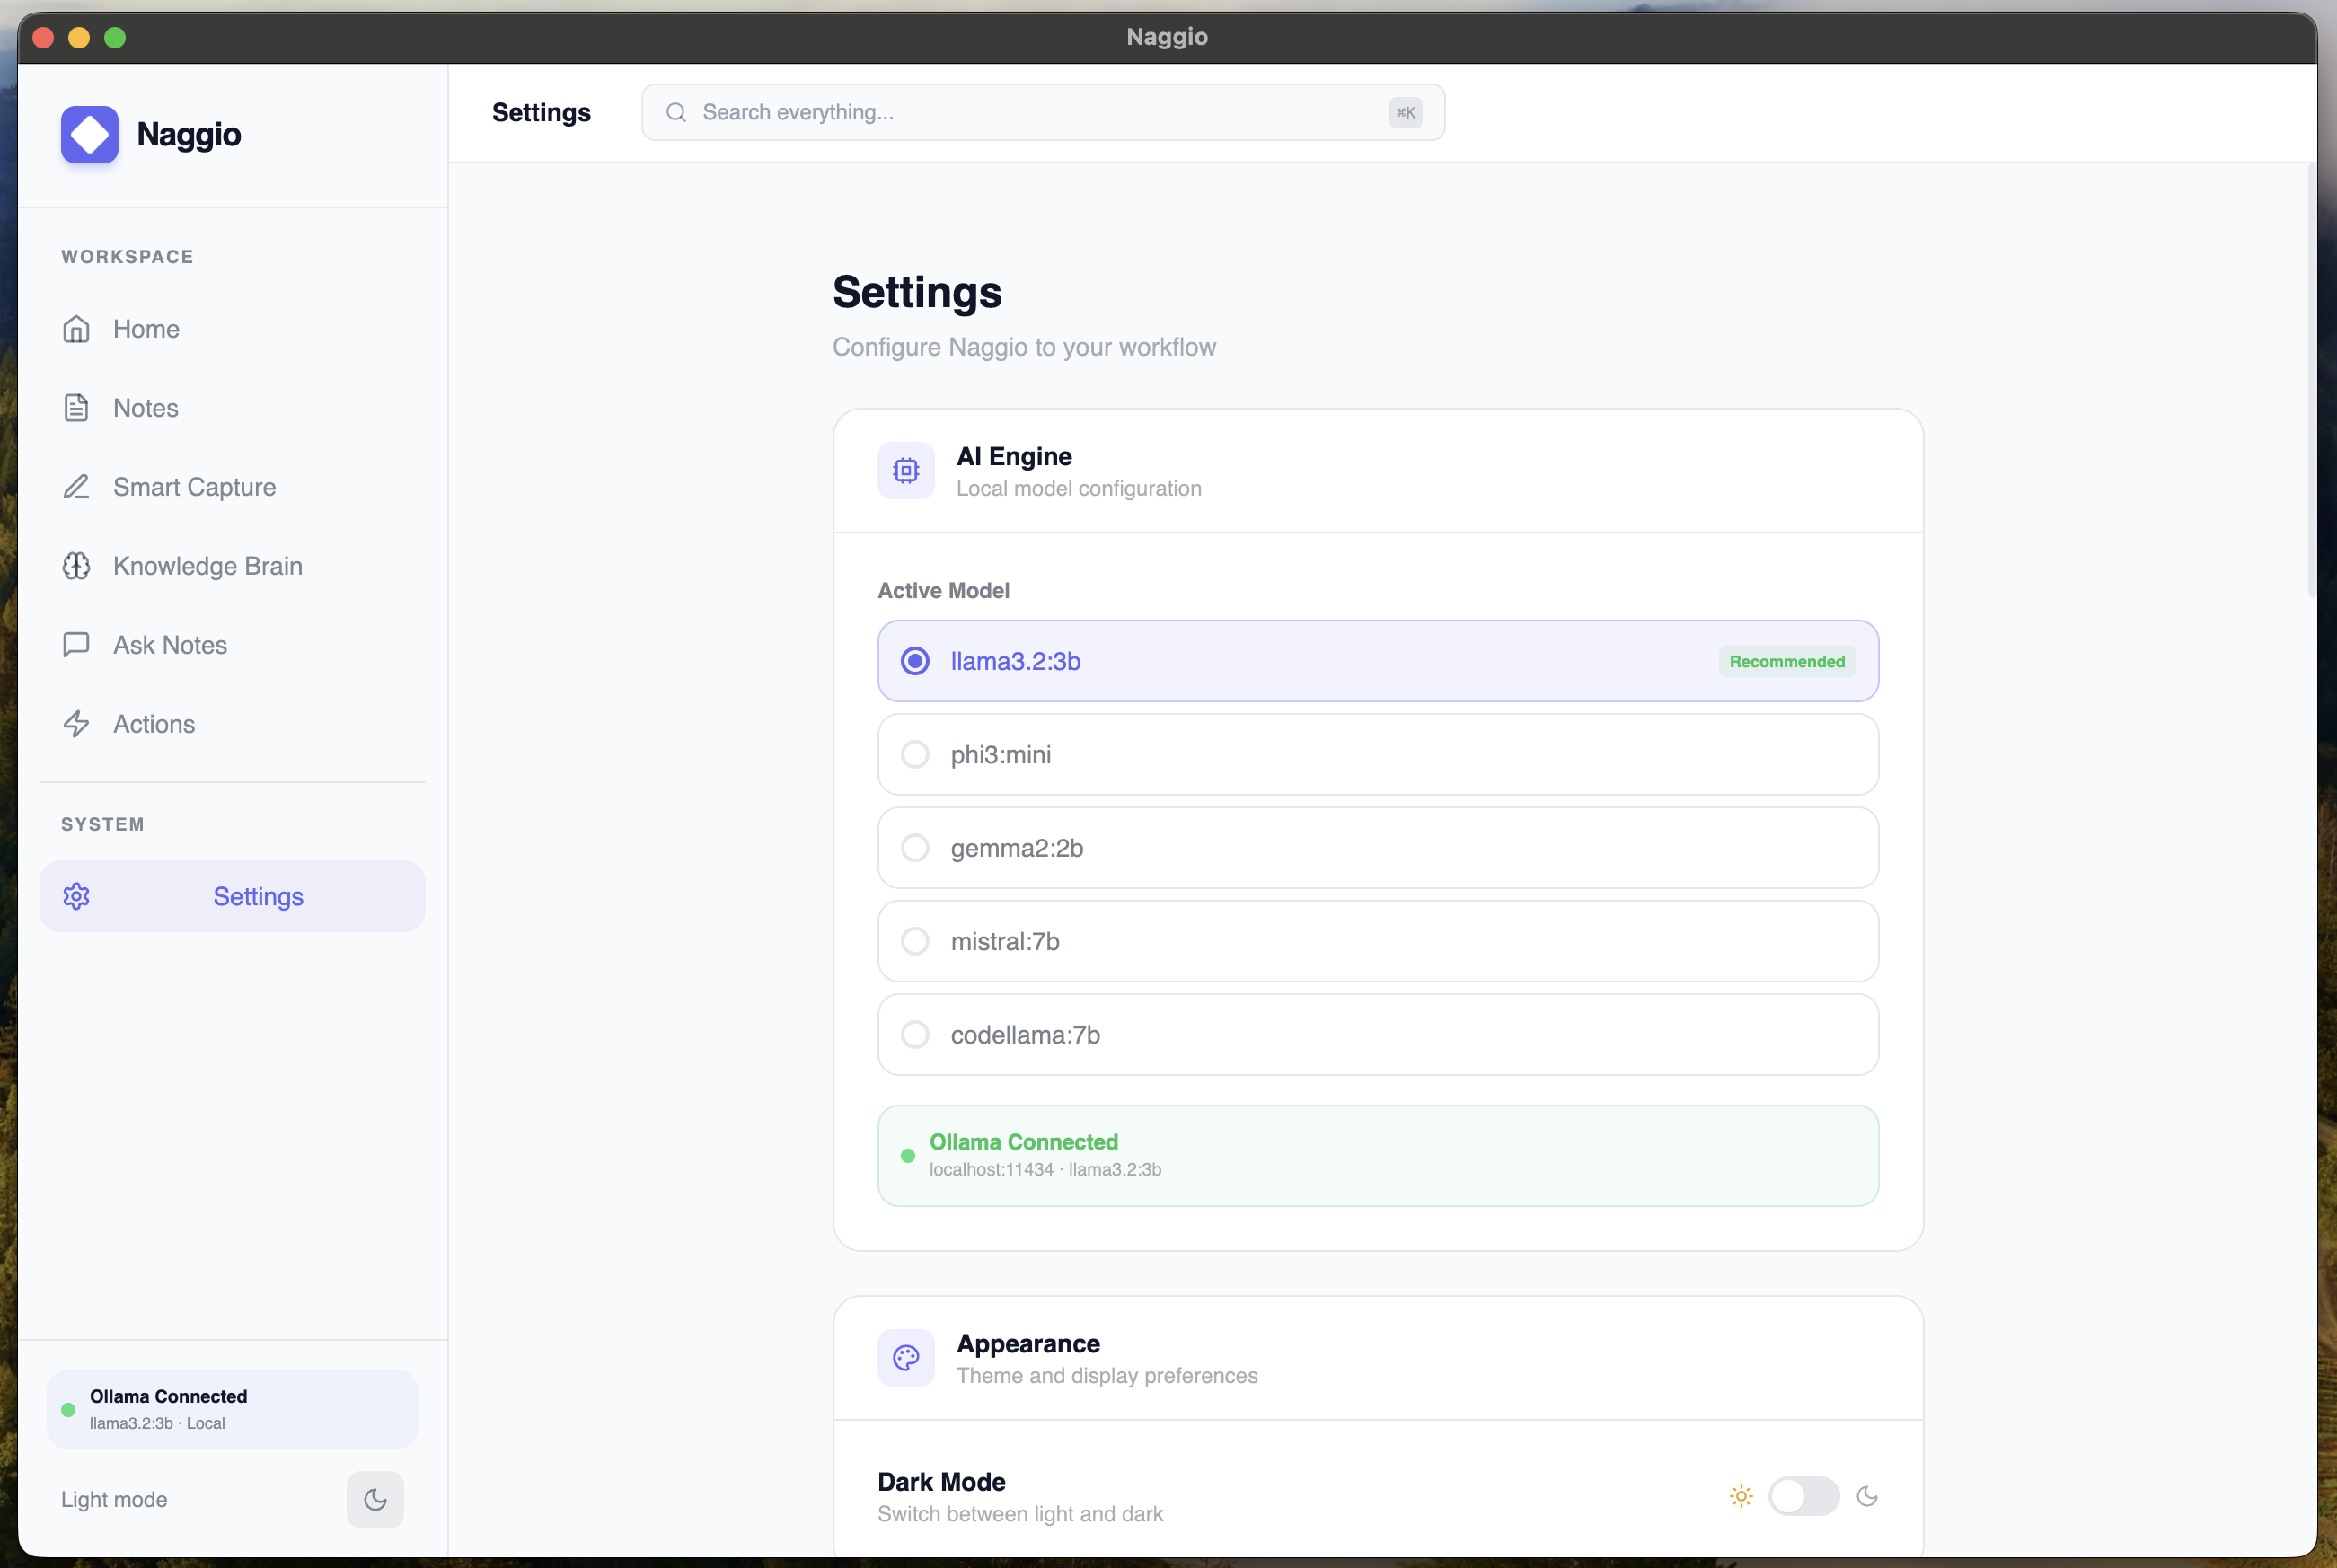
Task: Click the sidebar Ollama Connected status card
Action: point(232,1409)
